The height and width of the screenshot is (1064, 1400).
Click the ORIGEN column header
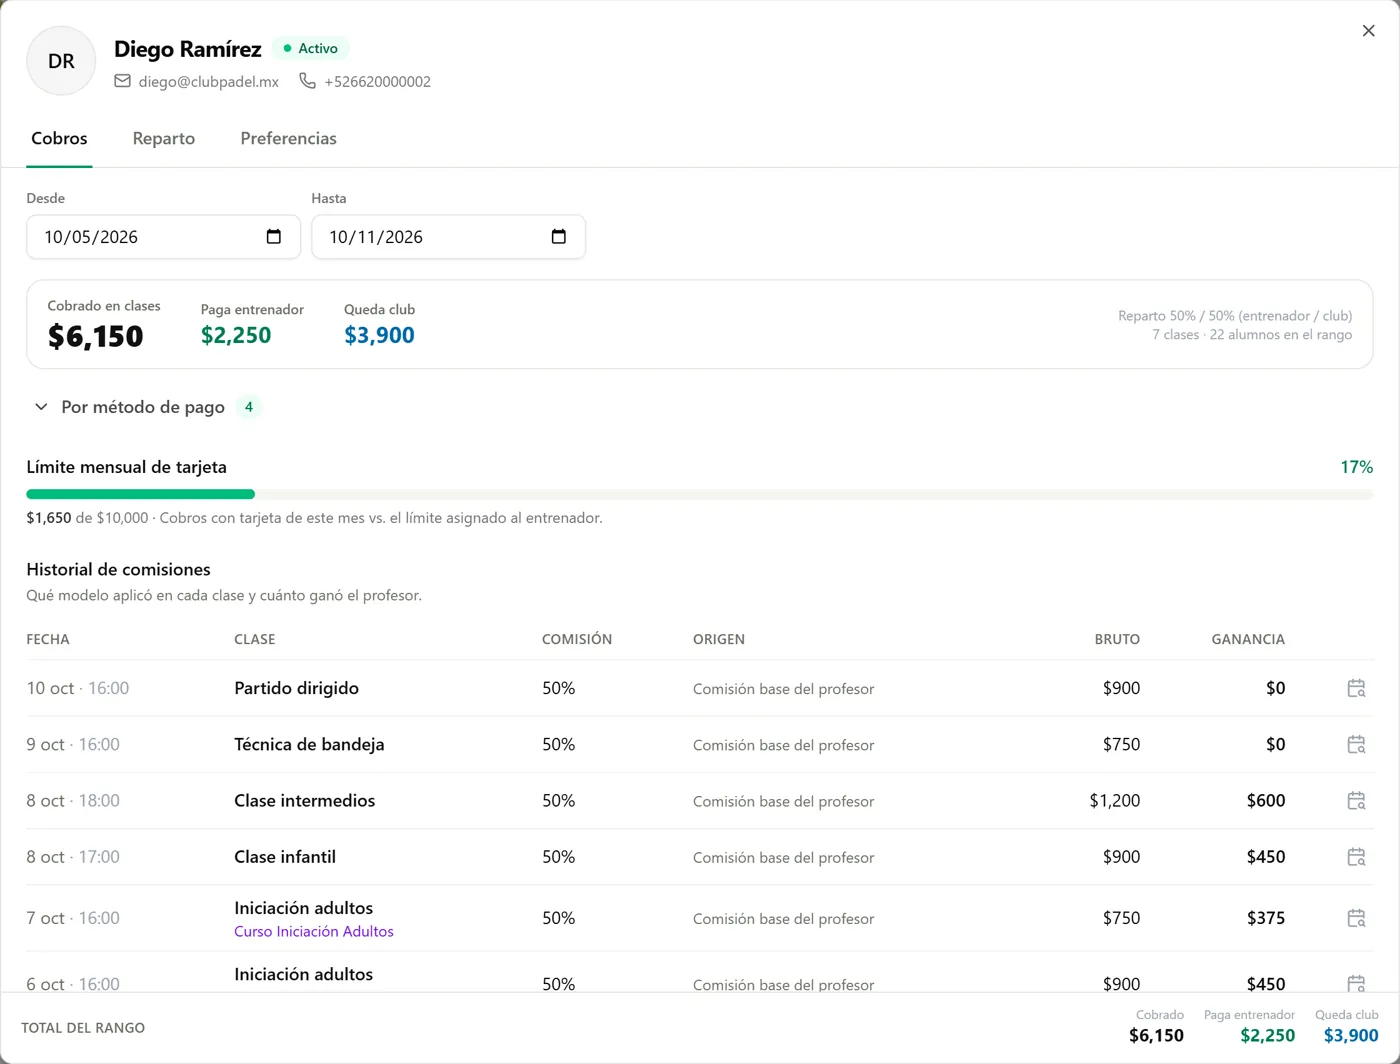tap(719, 639)
